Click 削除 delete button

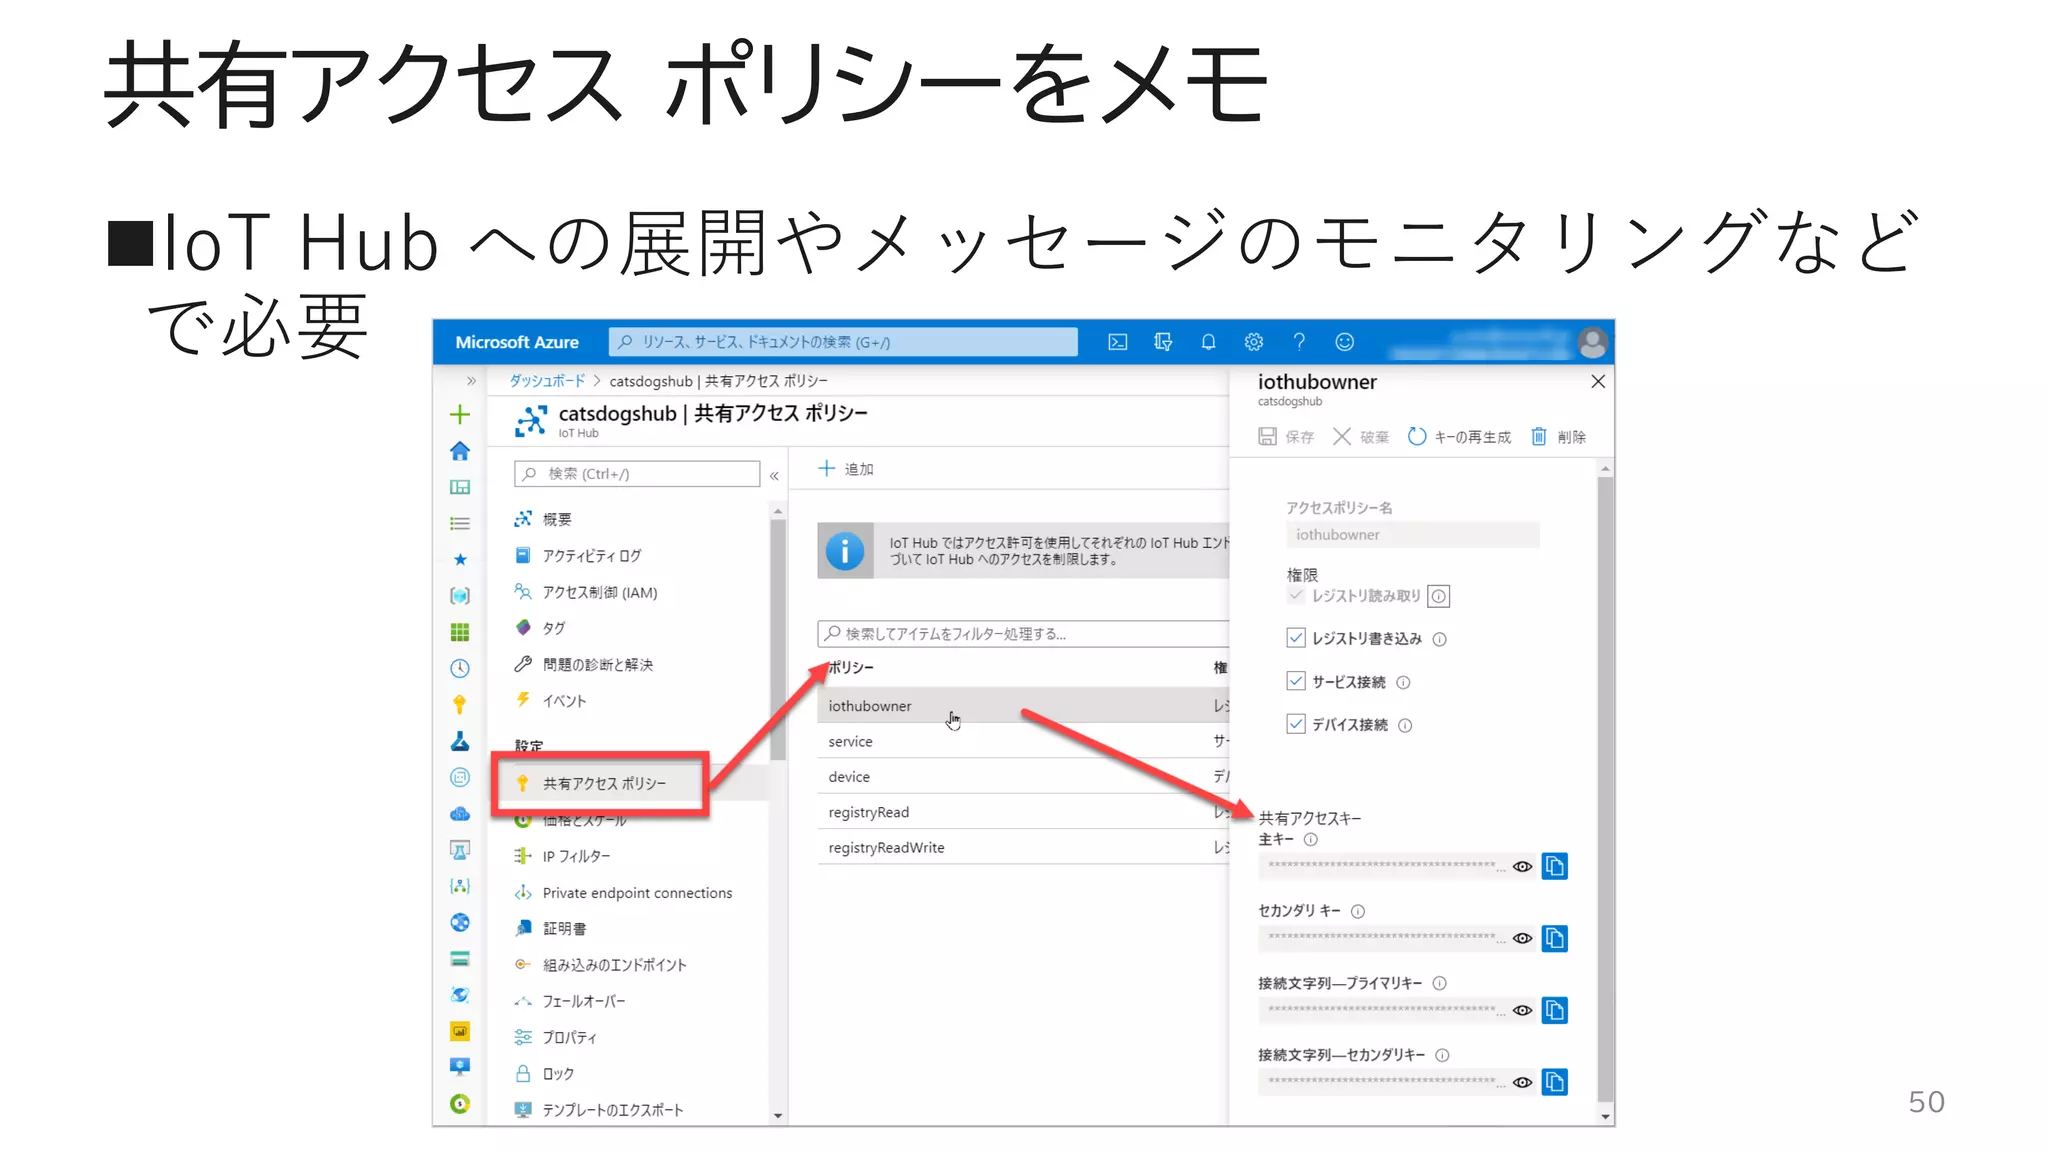[x=1558, y=437]
